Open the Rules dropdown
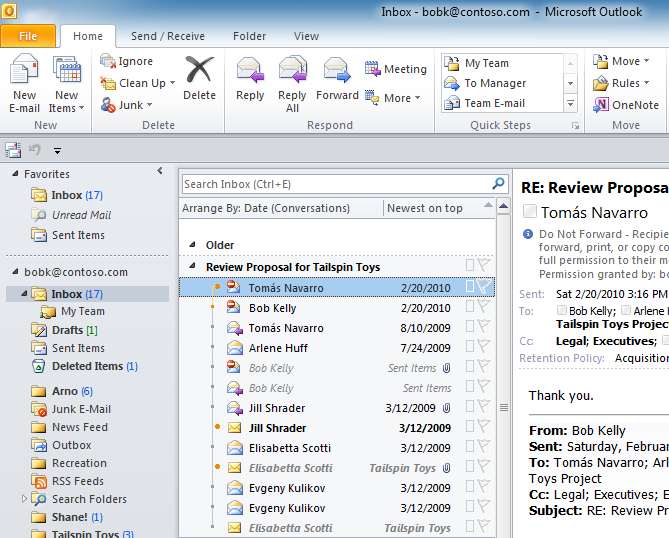Viewport: 669px width, 538px height. click(621, 83)
